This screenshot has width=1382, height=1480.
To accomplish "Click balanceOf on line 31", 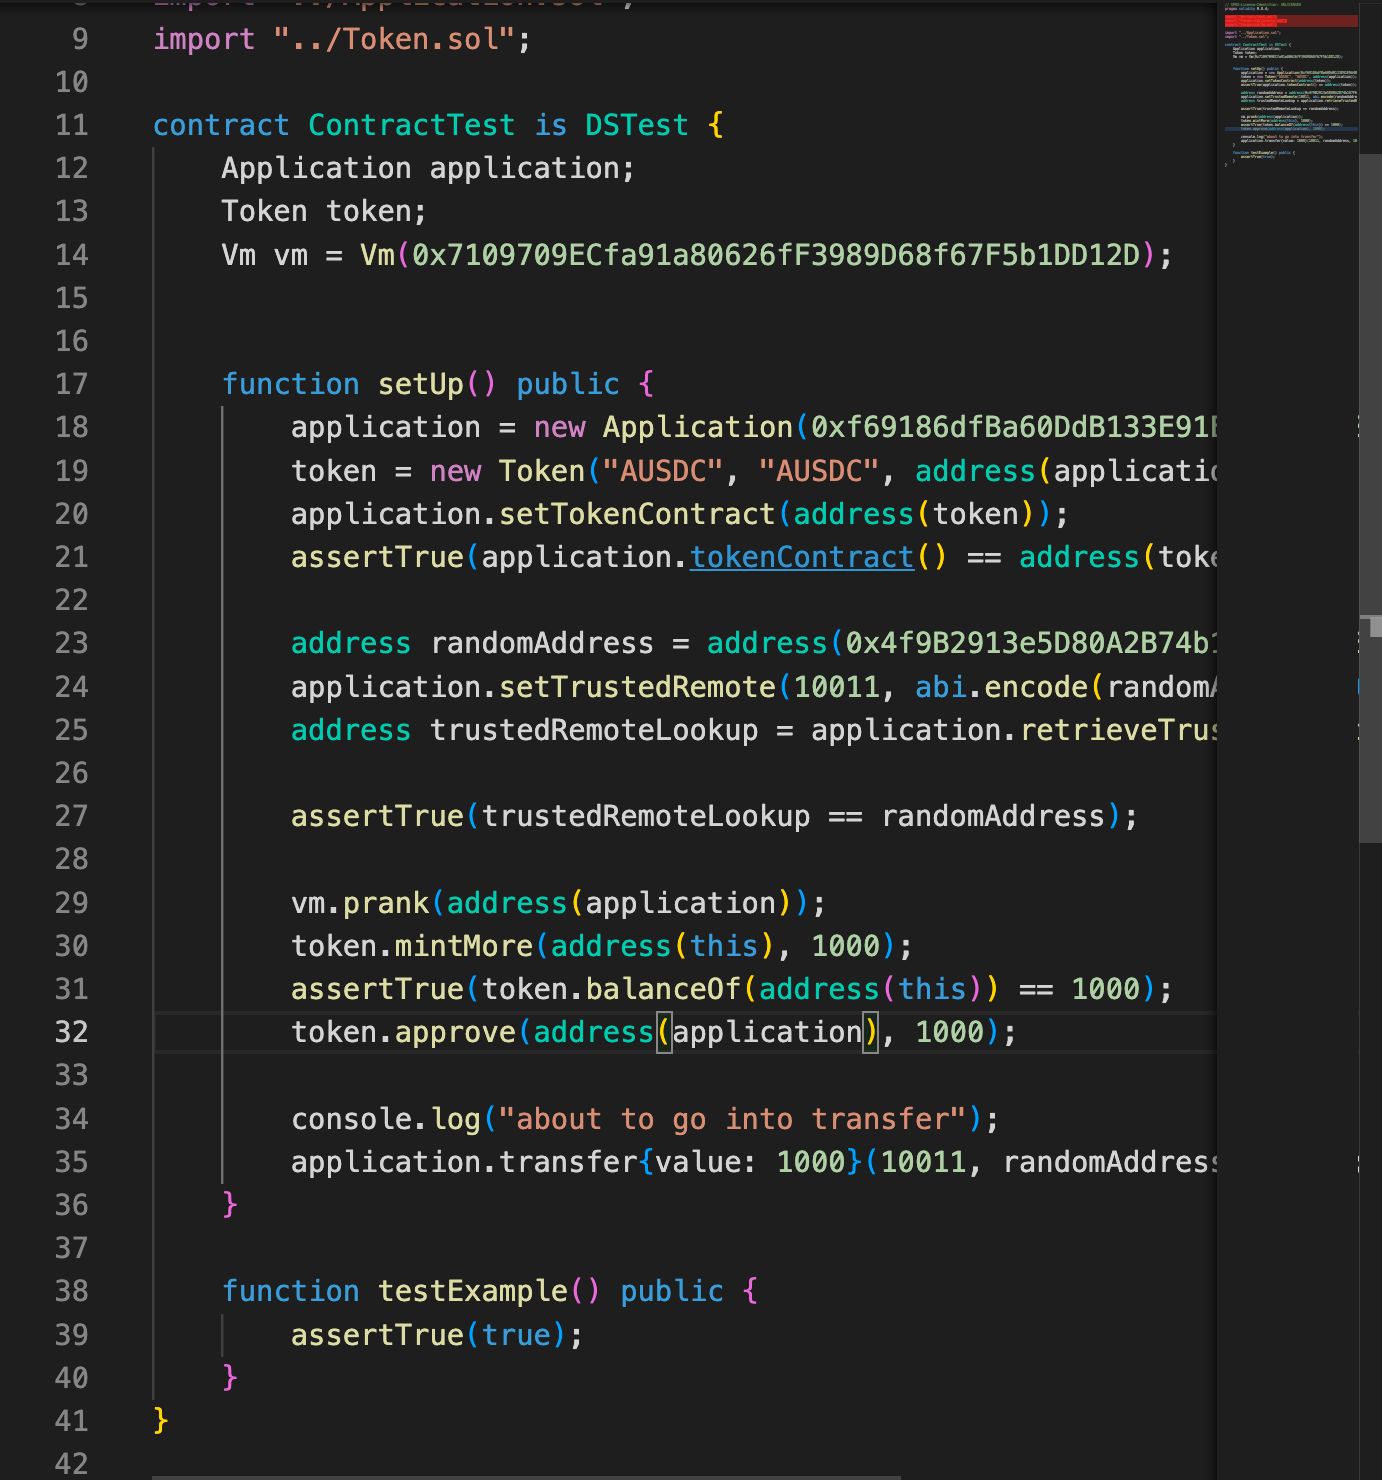I will (x=663, y=989).
